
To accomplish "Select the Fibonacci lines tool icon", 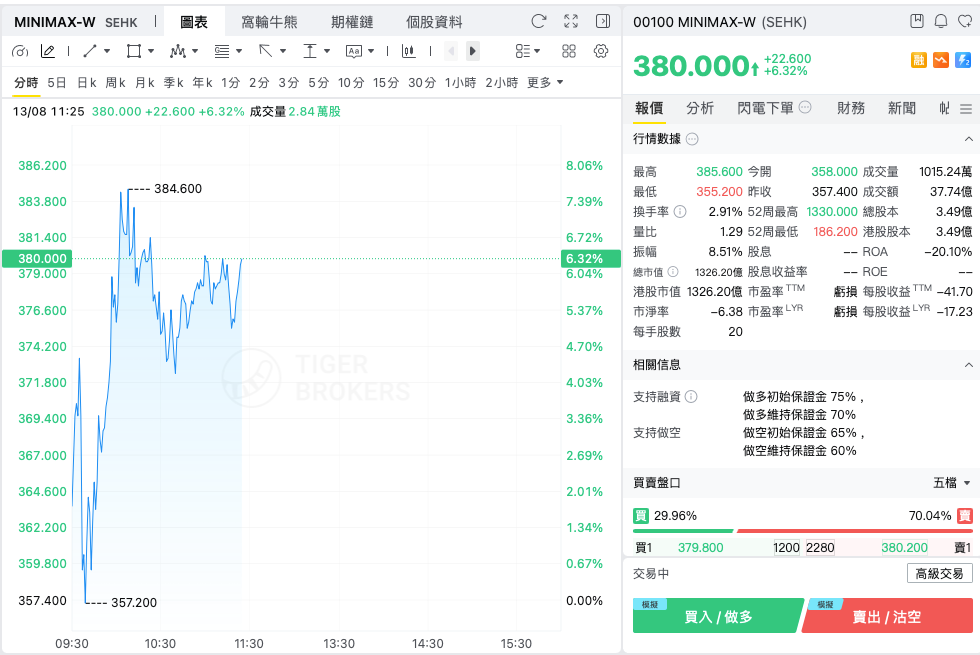I will (222, 51).
